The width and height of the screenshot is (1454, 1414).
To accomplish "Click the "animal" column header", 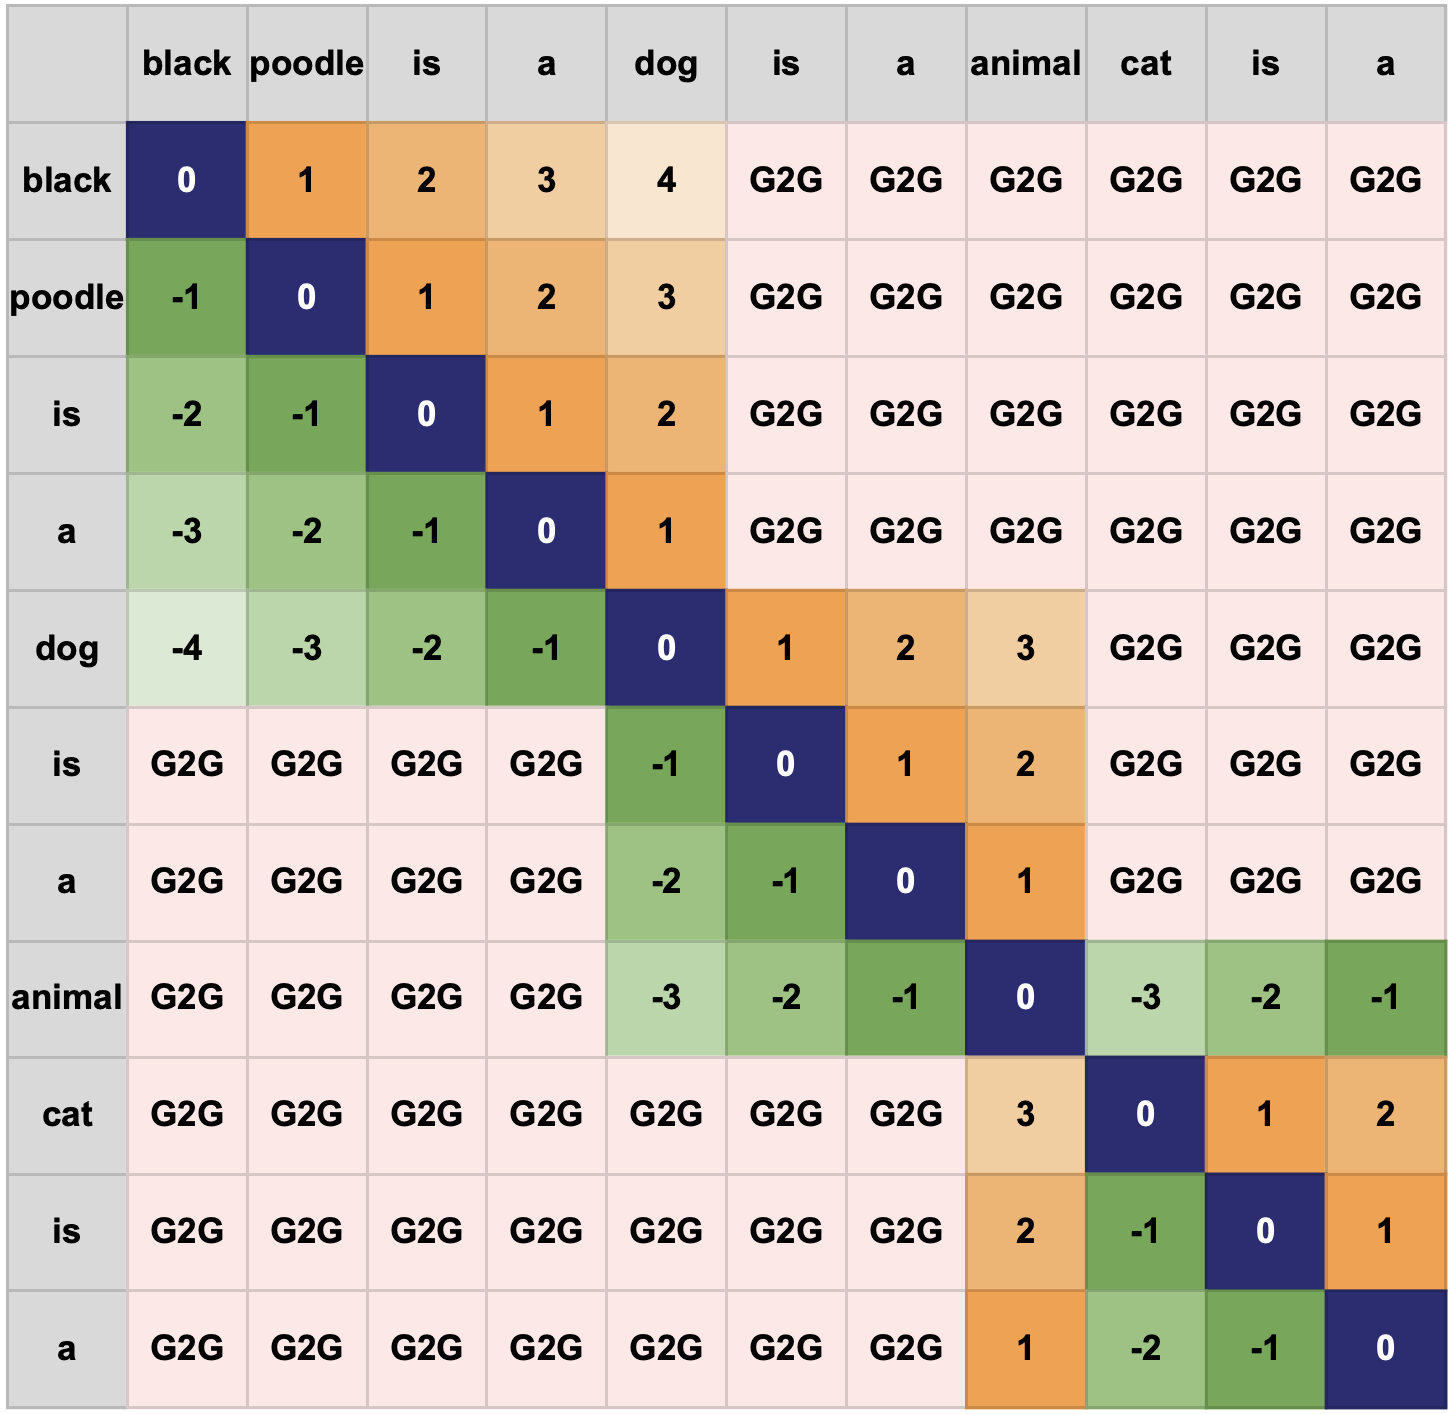I will [x=1025, y=64].
